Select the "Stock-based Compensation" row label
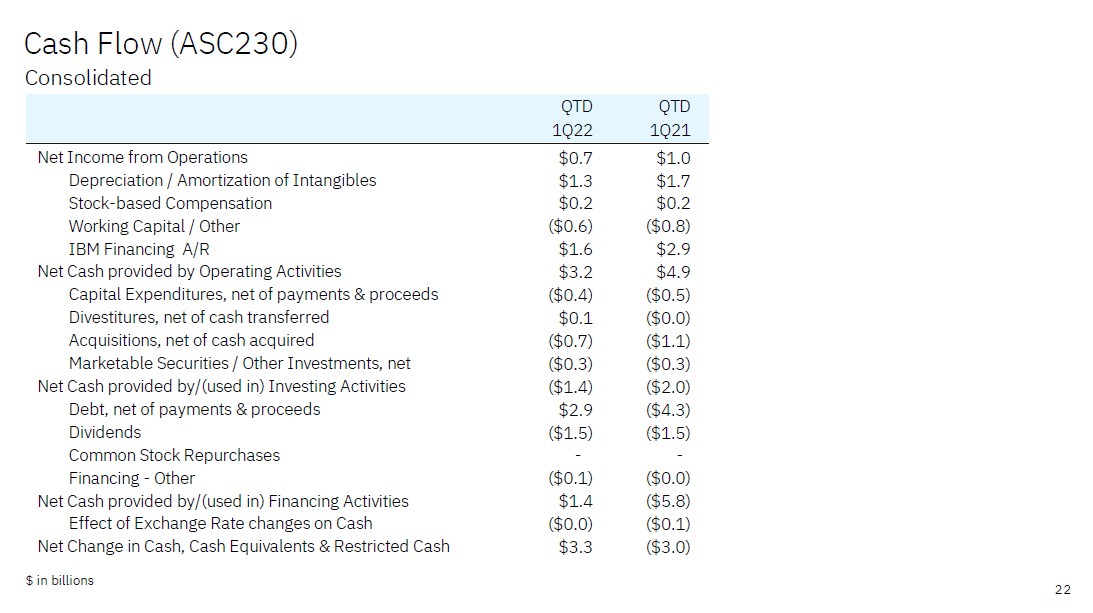This screenshot has height=613, width=1093. click(170, 203)
